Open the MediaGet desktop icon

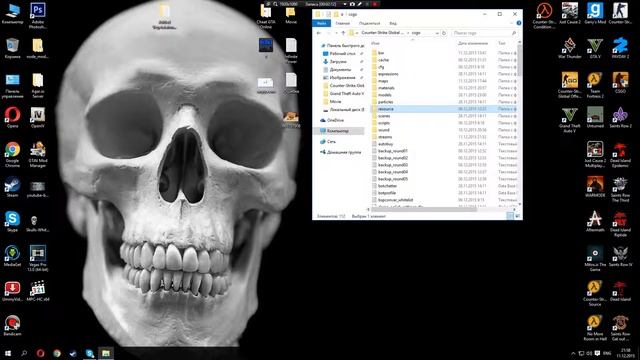pos(12,256)
